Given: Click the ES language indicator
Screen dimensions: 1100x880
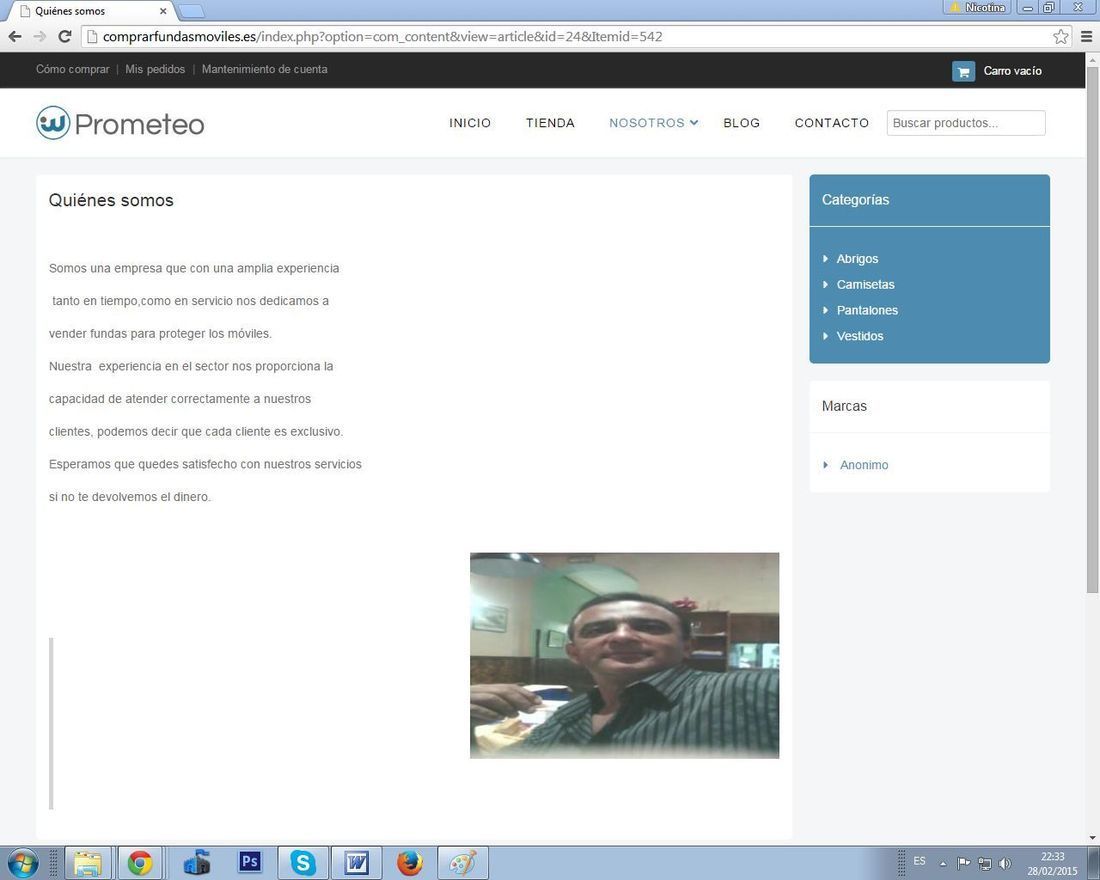Looking at the screenshot, I should pyautogui.click(x=919, y=861).
